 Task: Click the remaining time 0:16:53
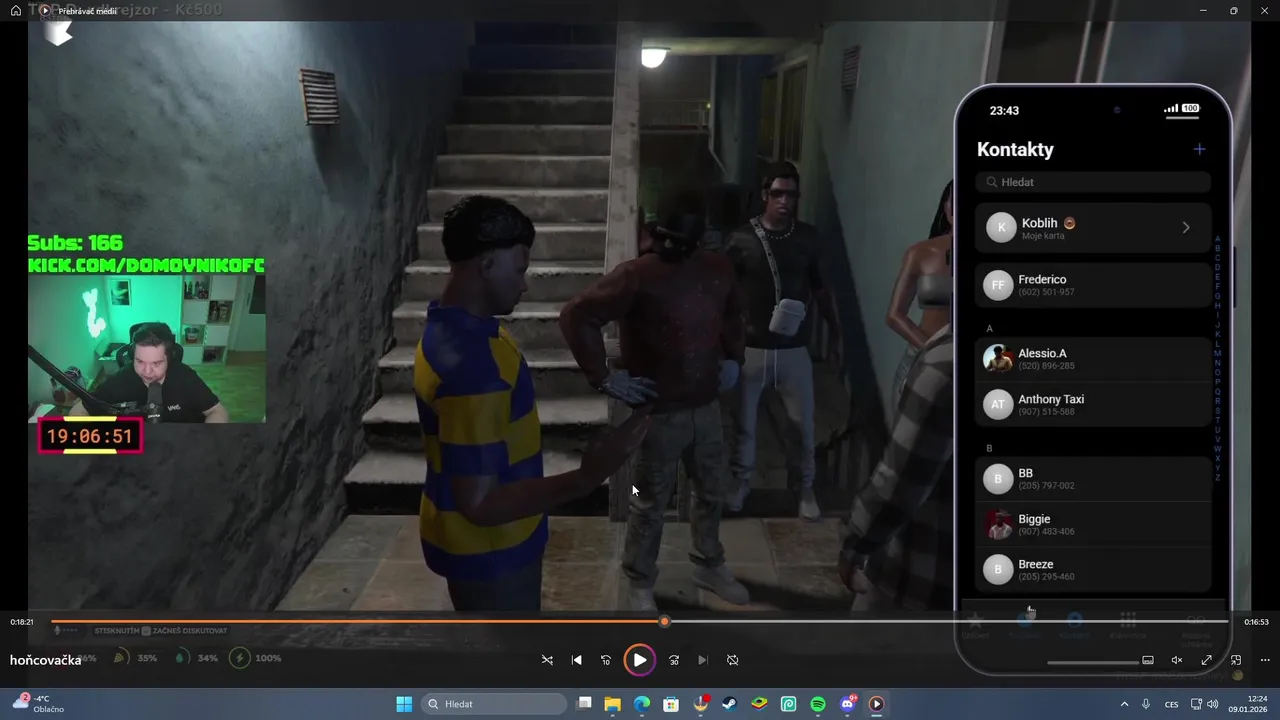(1256, 622)
